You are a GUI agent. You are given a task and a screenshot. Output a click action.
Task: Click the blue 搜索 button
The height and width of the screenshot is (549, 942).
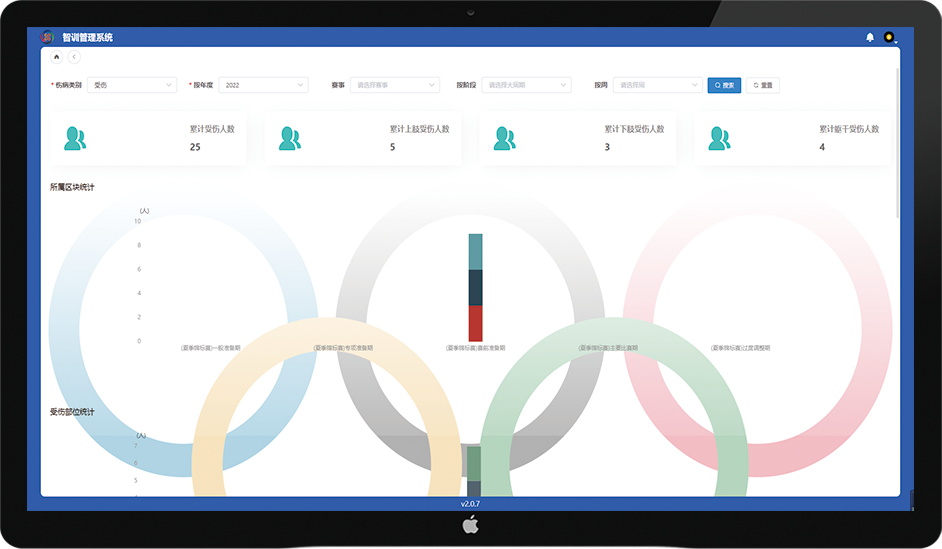(724, 85)
